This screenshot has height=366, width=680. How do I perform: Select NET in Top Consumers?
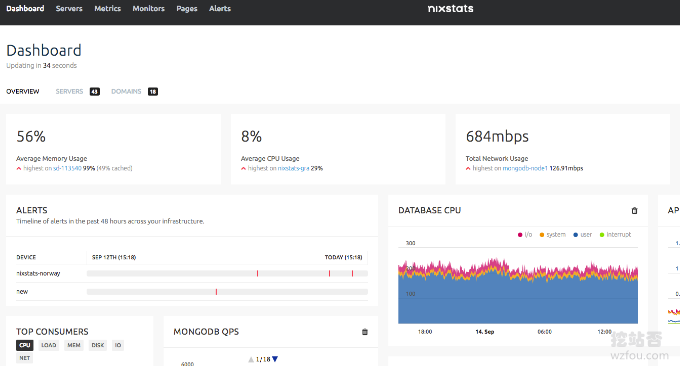[x=25, y=358]
